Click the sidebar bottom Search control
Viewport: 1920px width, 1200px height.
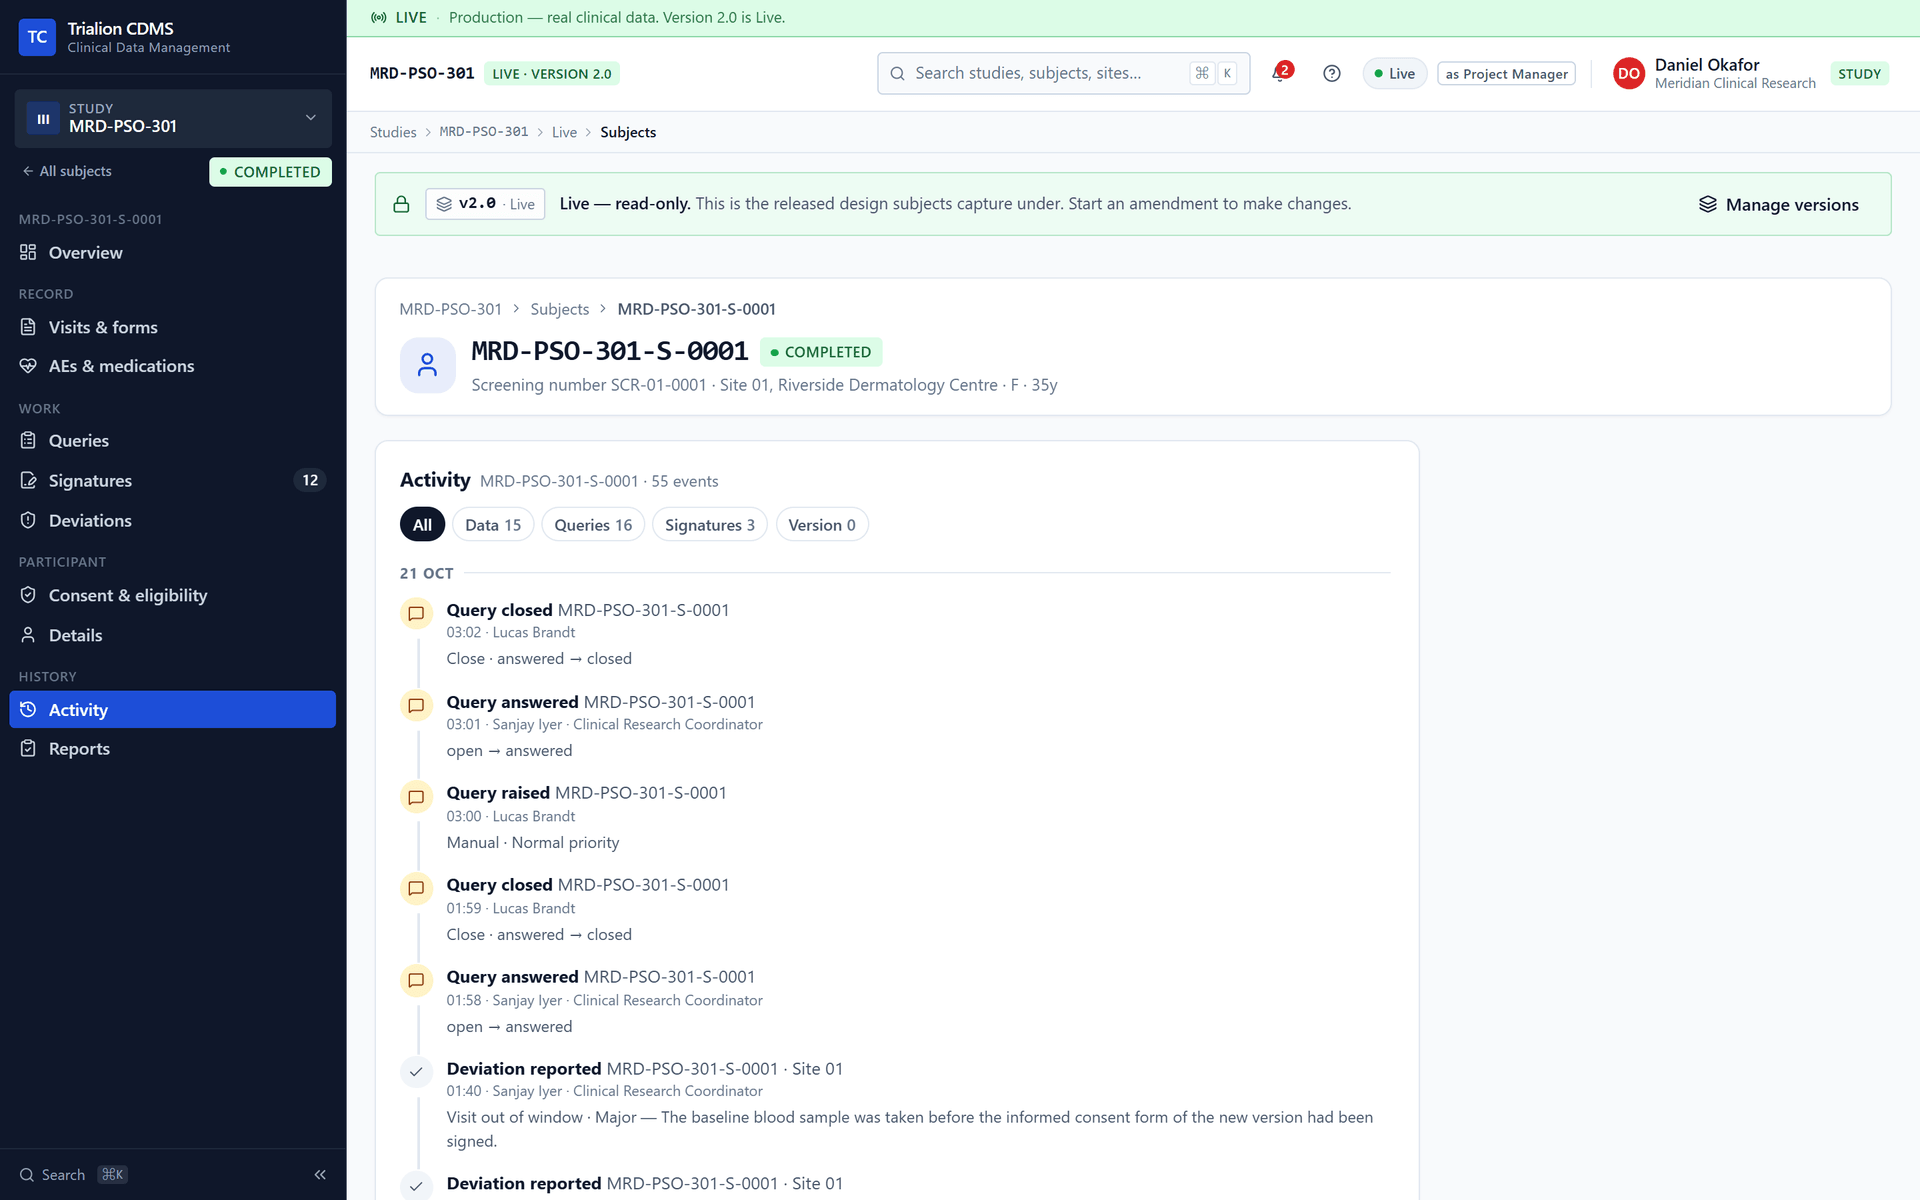coord(74,1175)
